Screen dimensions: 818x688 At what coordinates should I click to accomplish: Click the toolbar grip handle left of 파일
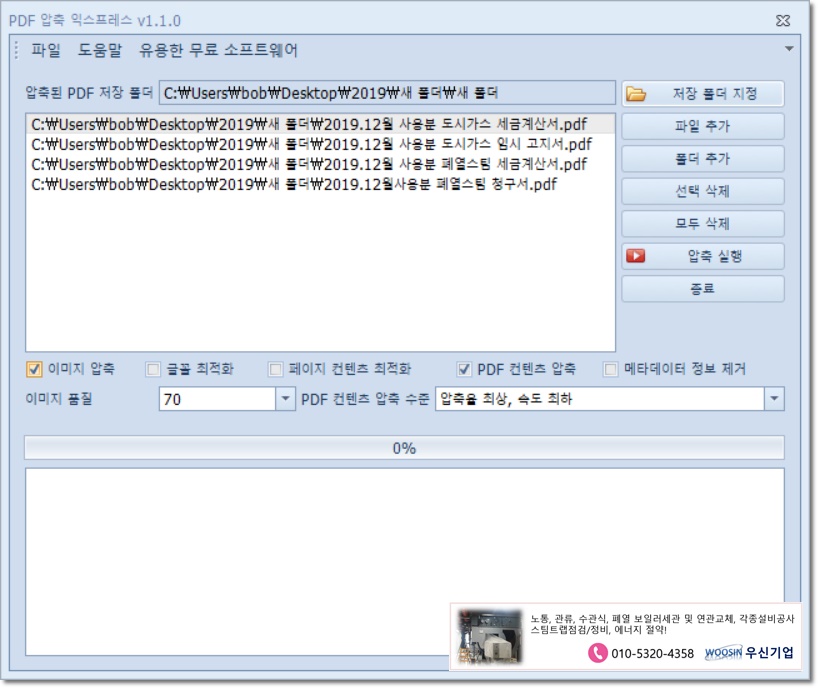[x=17, y=50]
